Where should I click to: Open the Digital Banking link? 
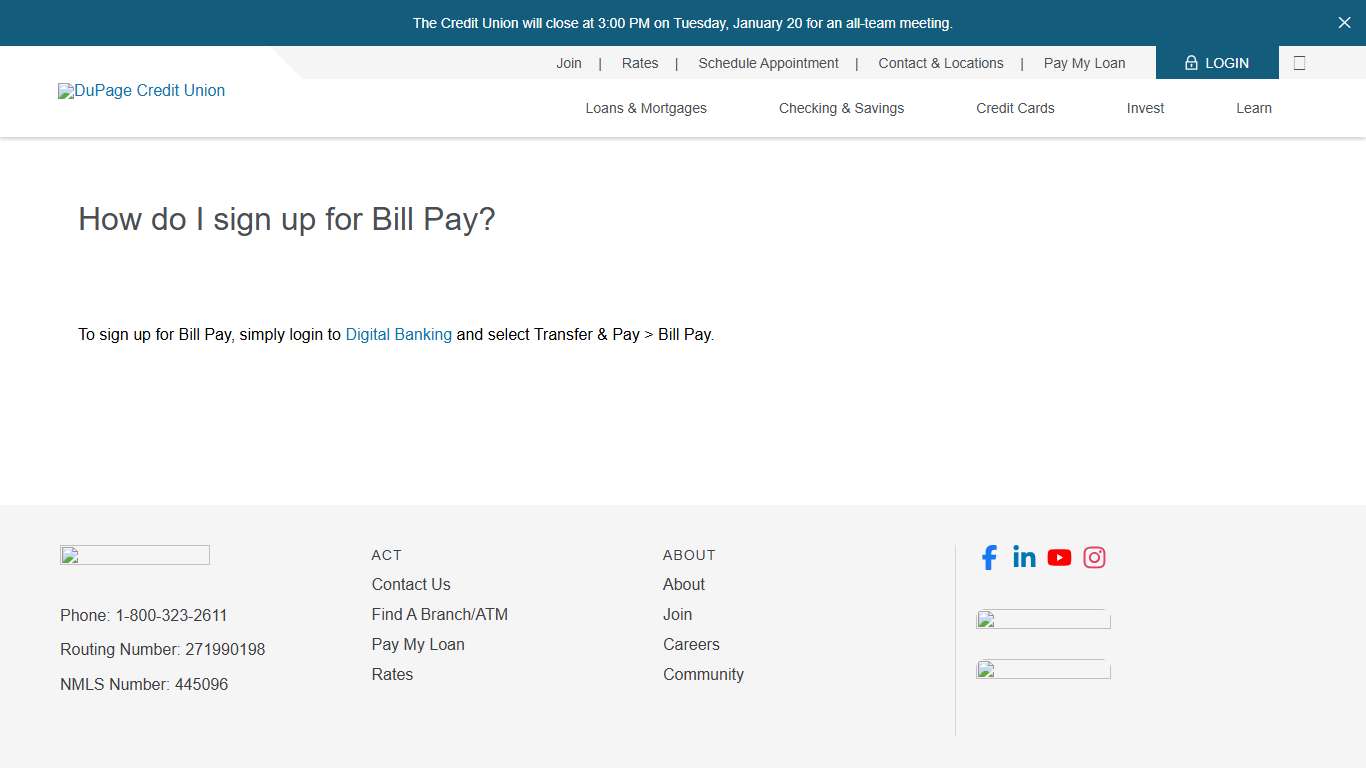398,334
